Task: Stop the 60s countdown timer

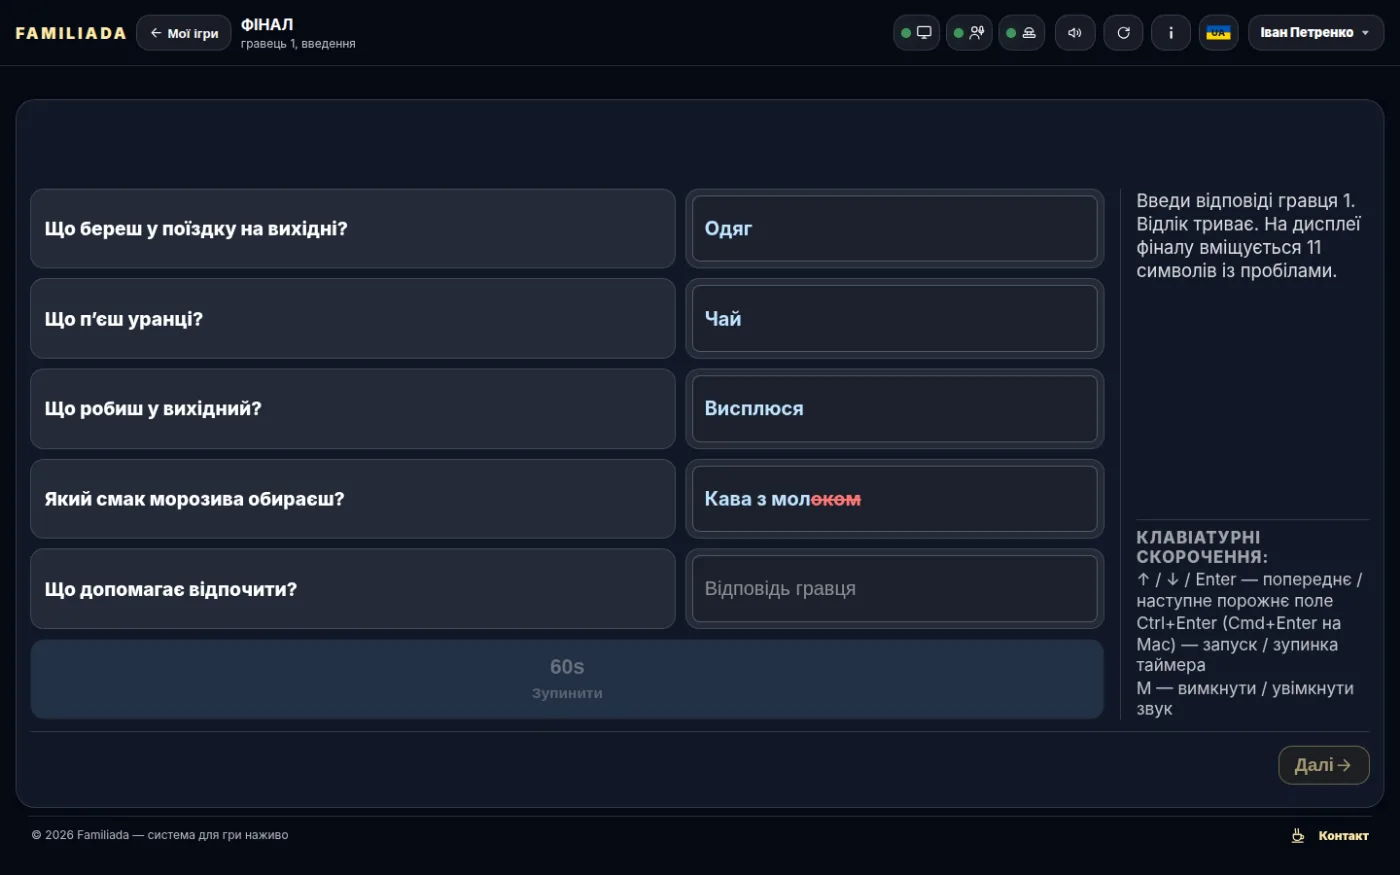Action: [567, 679]
